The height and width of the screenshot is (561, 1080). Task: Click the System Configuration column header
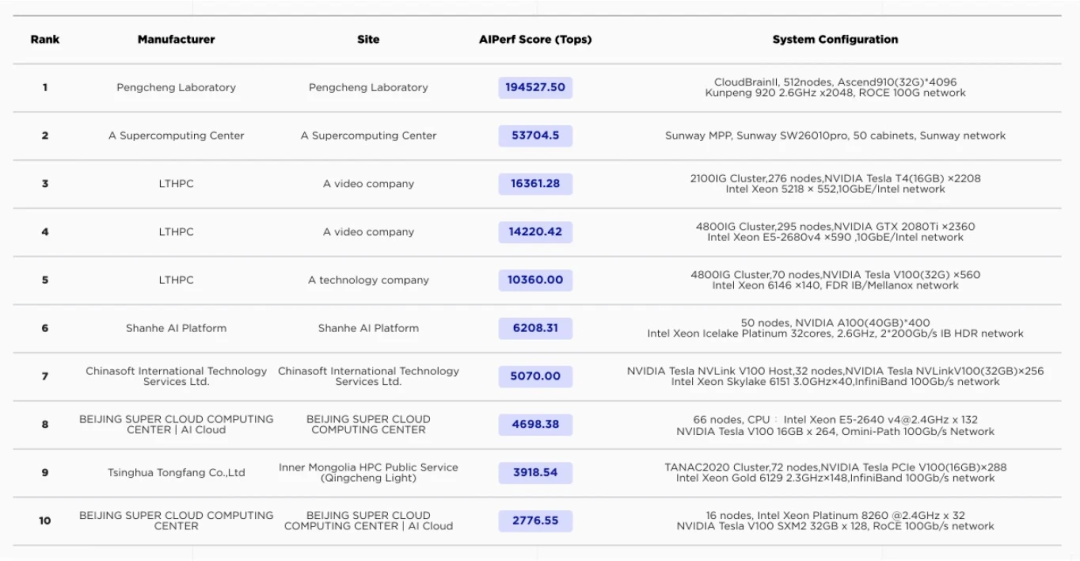pyautogui.click(x=835, y=39)
